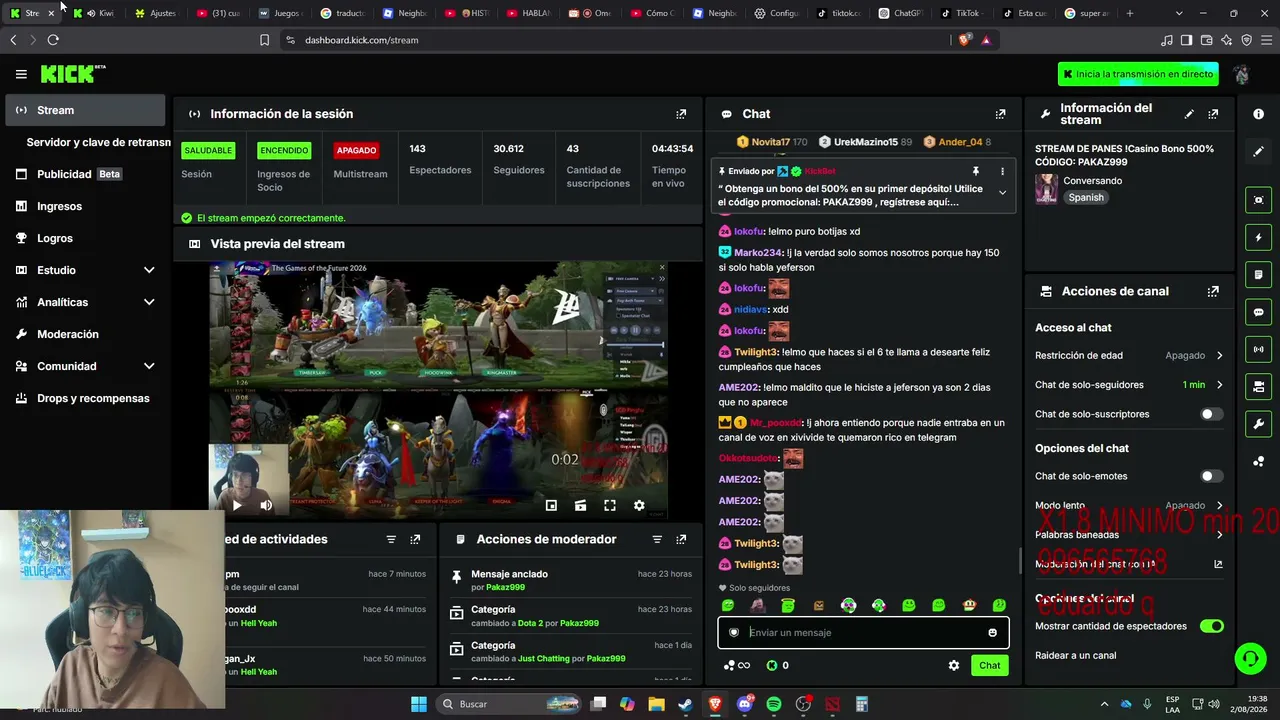Open the stream preview settings gear
The width and height of the screenshot is (1280, 720).
(639, 505)
